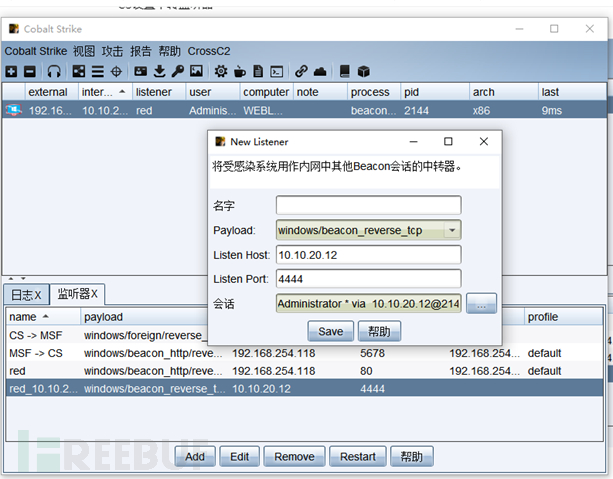Select the red_10.10.2... listener row
613x479 pixels.
pos(304,389)
